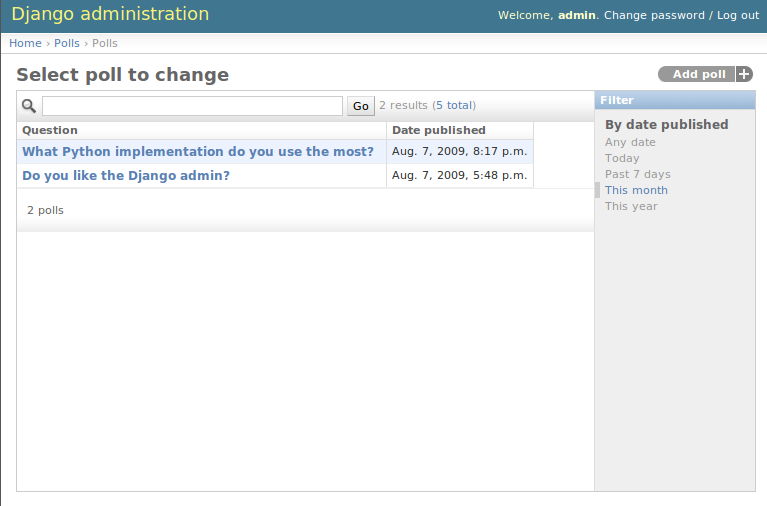The height and width of the screenshot is (506, 767).
Task: Select the 'Any date' filter
Action: (630, 142)
